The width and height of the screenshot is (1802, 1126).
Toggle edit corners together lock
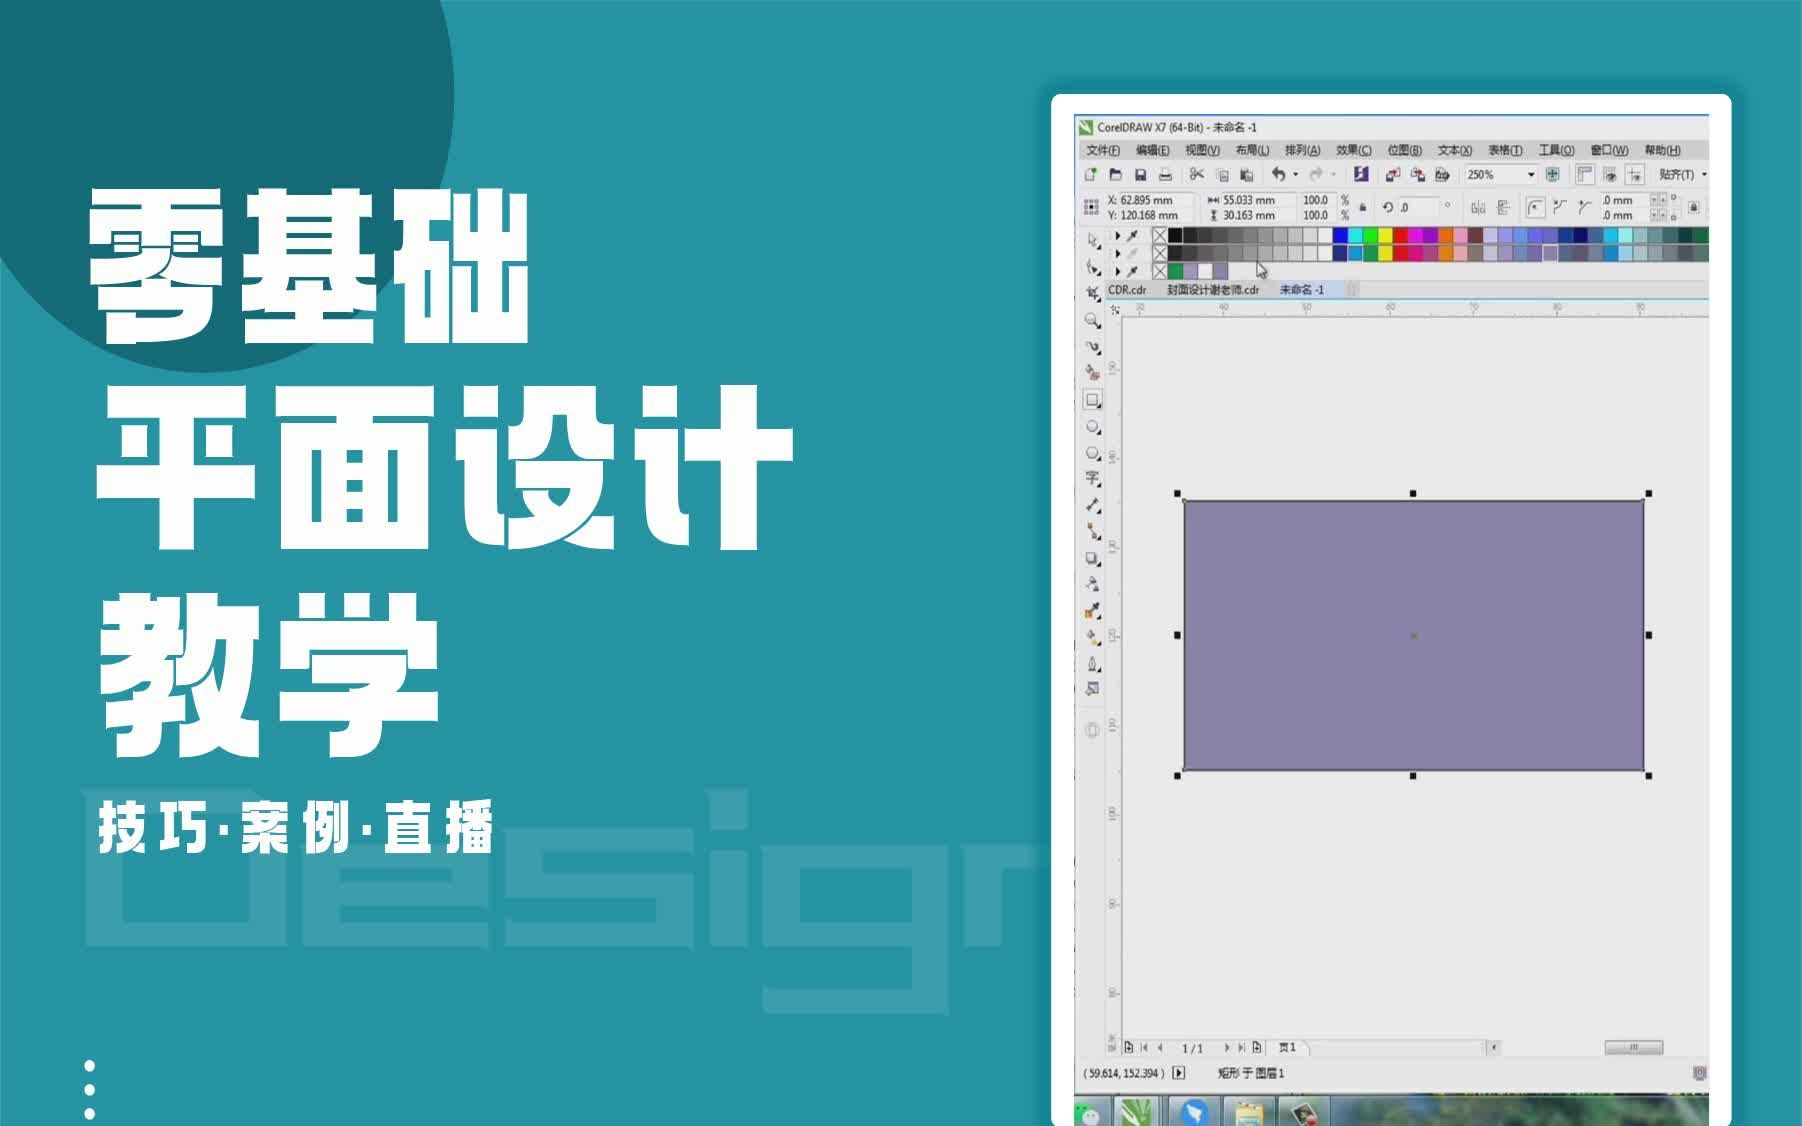click(x=1693, y=207)
